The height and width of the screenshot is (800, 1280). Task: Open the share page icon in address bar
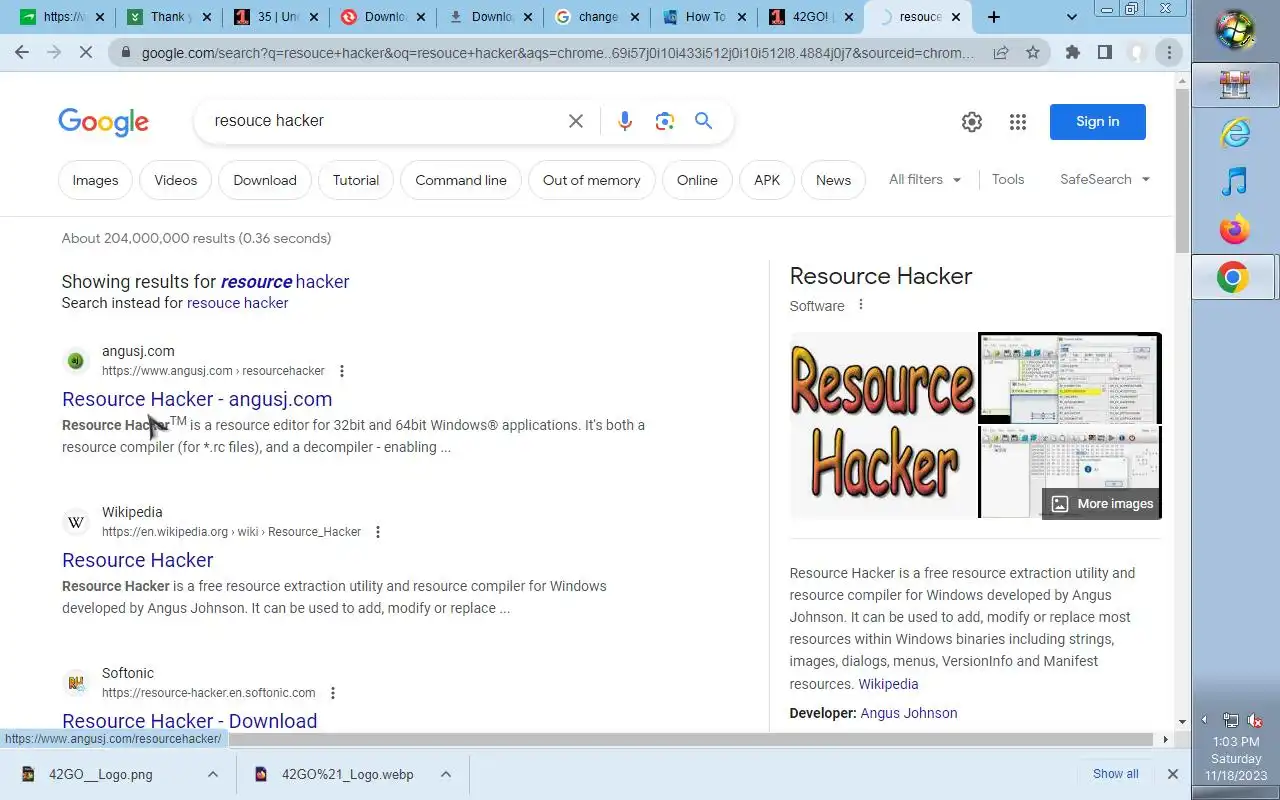click(x=1001, y=53)
